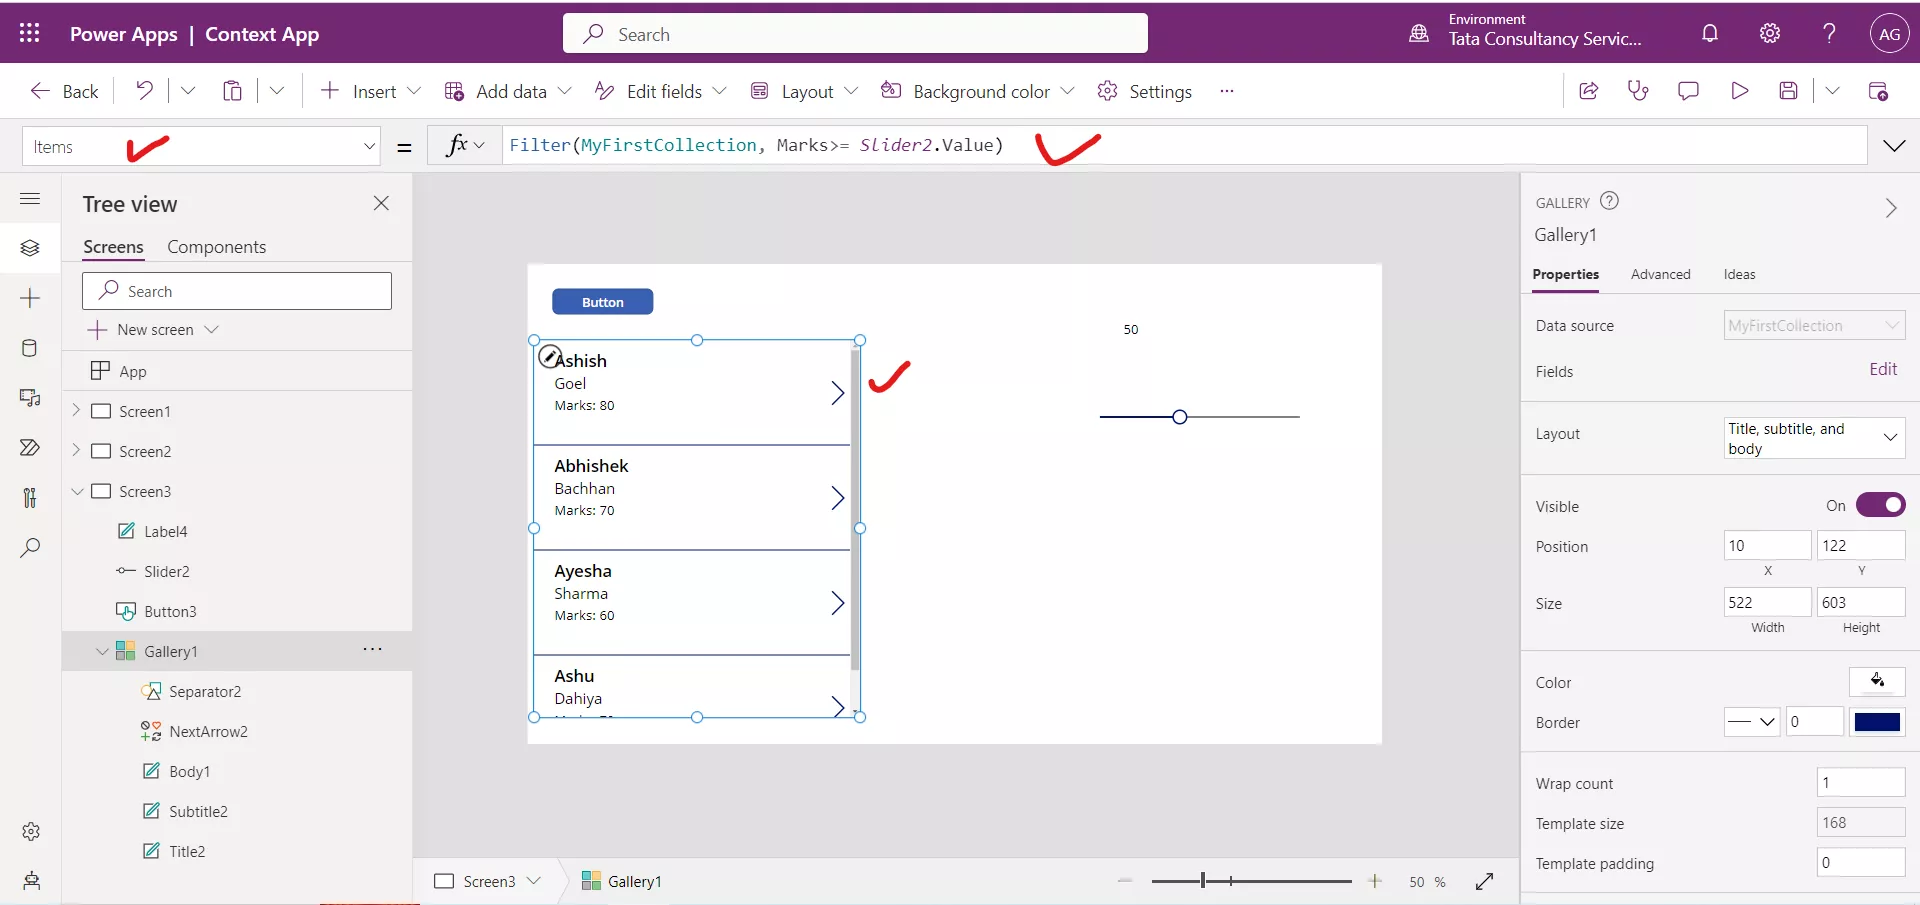Turn off the Visible toggle for Gallery1
The height and width of the screenshot is (905, 1920).
[x=1882, y=505]
